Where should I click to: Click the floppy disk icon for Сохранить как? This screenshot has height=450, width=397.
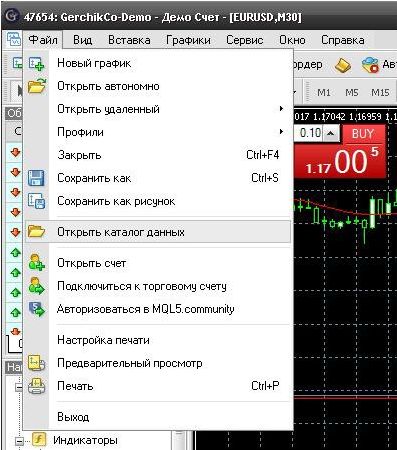[x=36, y=178]
